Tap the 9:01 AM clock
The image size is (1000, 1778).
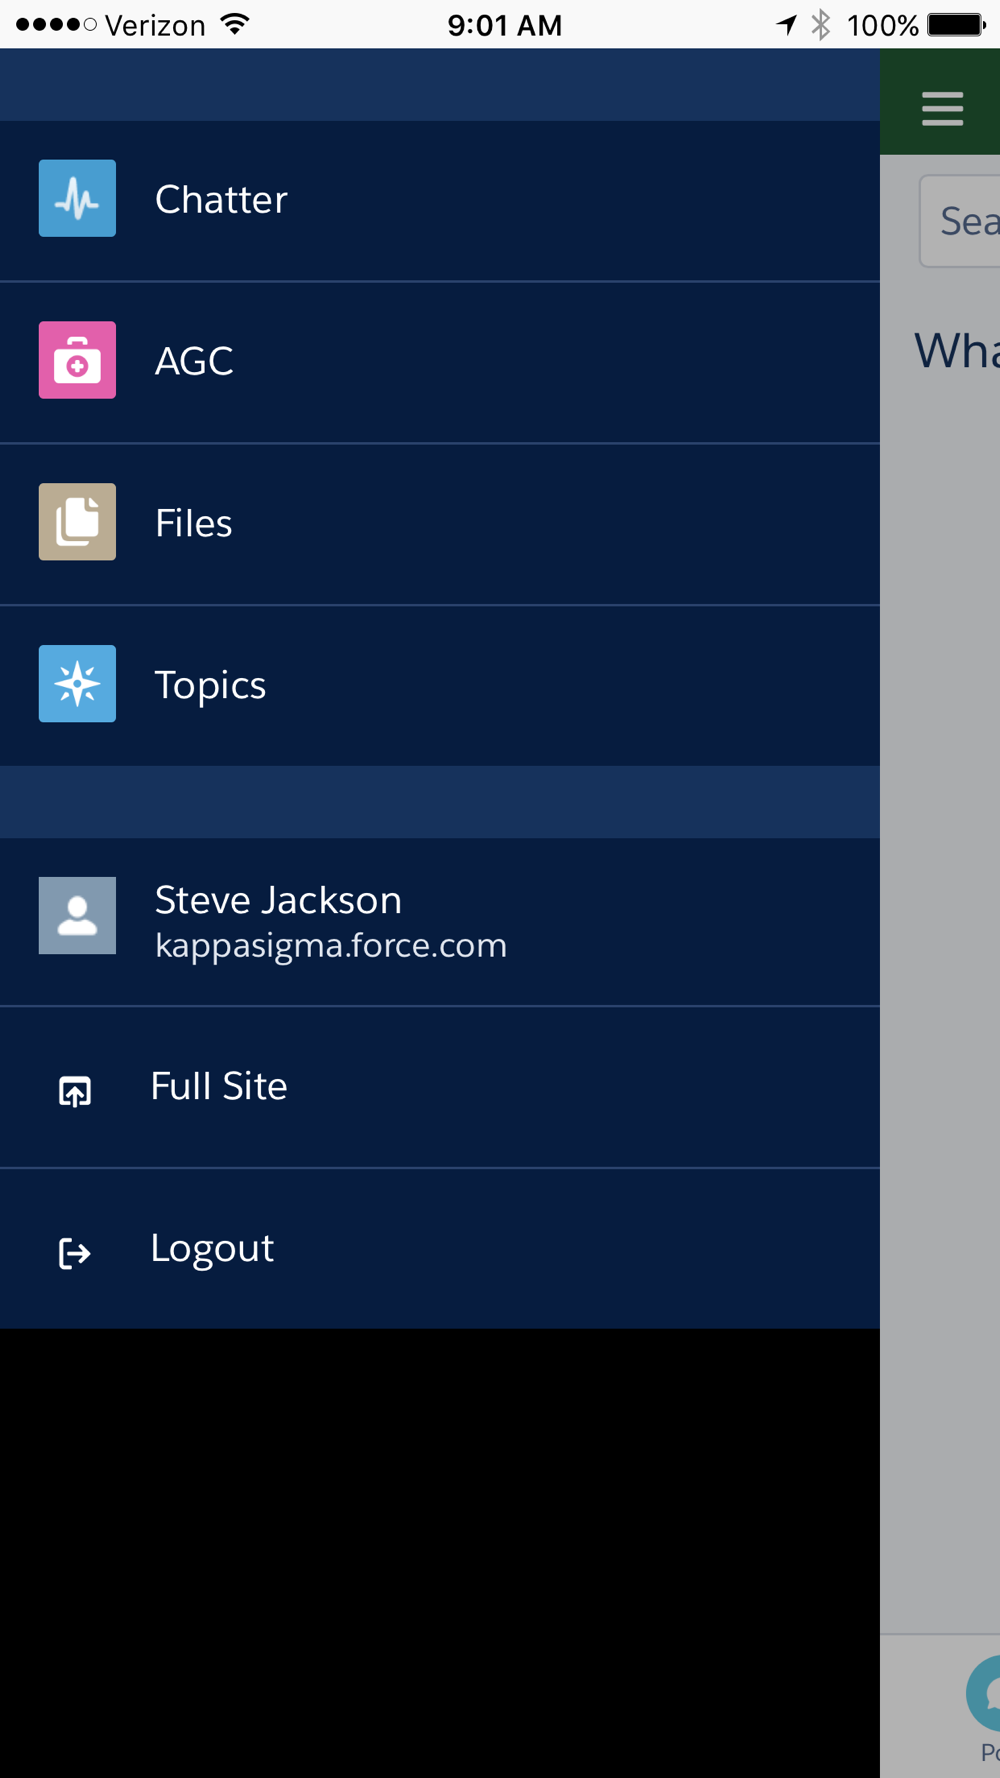tap(504, 25)
